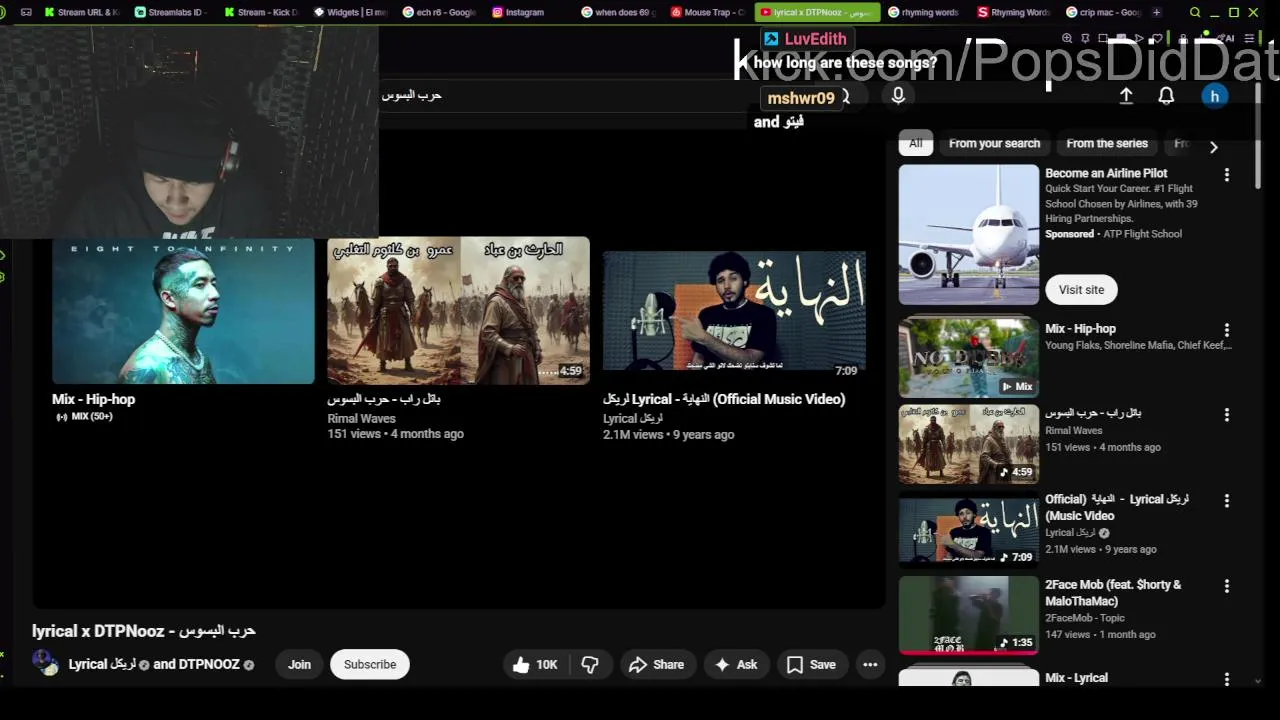This screenshot has height=720, width=1280.
Task: Click the Ask AI button
Action: point(735,664)
